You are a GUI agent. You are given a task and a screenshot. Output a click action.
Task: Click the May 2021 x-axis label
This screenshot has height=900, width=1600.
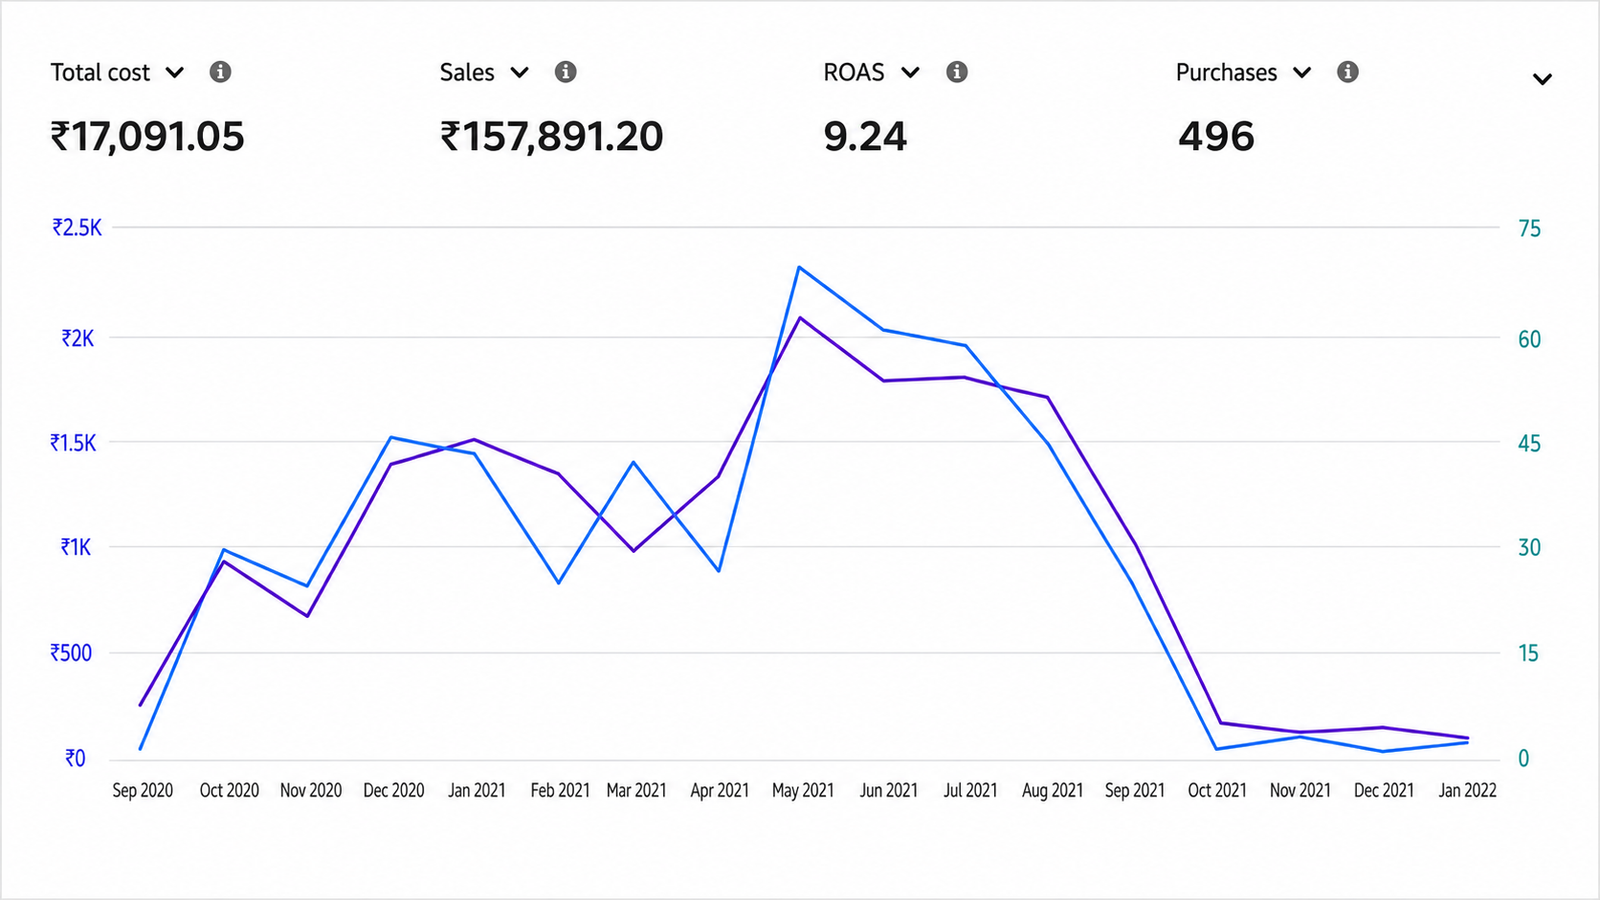click(x=803, y=790)
